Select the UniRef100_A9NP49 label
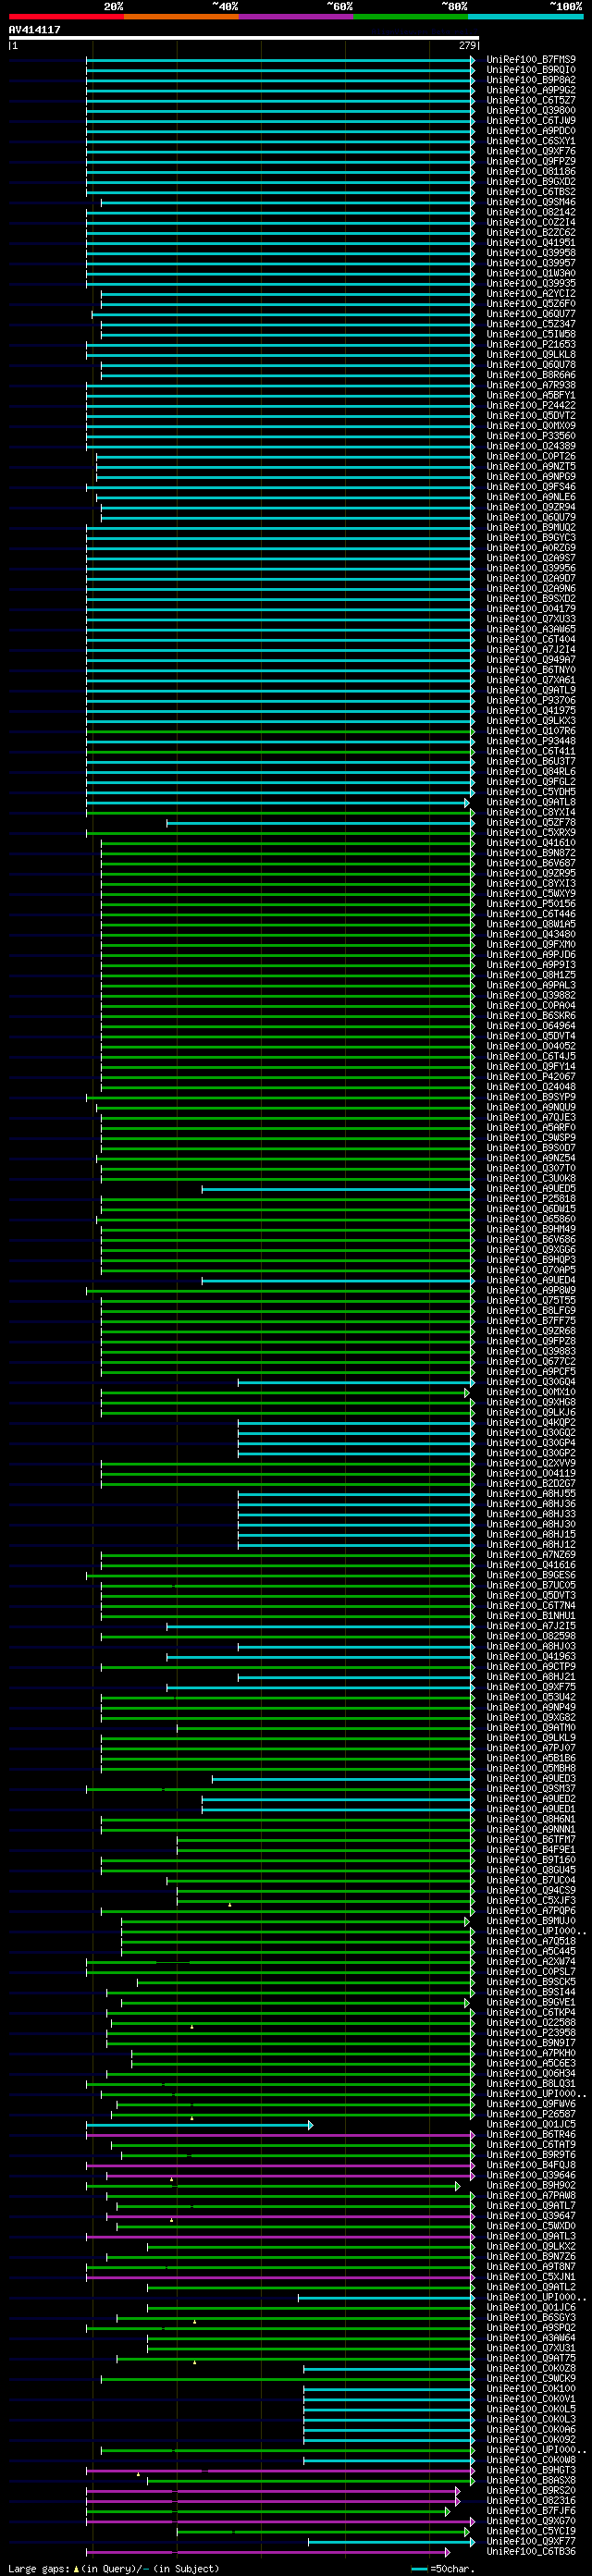Screen dimensions: 592x2576 coord(531,1707)
